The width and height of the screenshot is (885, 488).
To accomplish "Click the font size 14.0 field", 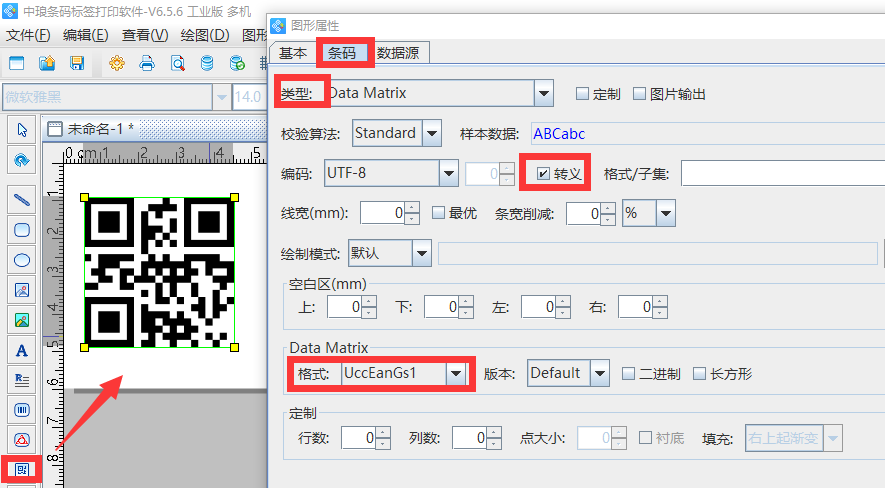I will (248, 97).
